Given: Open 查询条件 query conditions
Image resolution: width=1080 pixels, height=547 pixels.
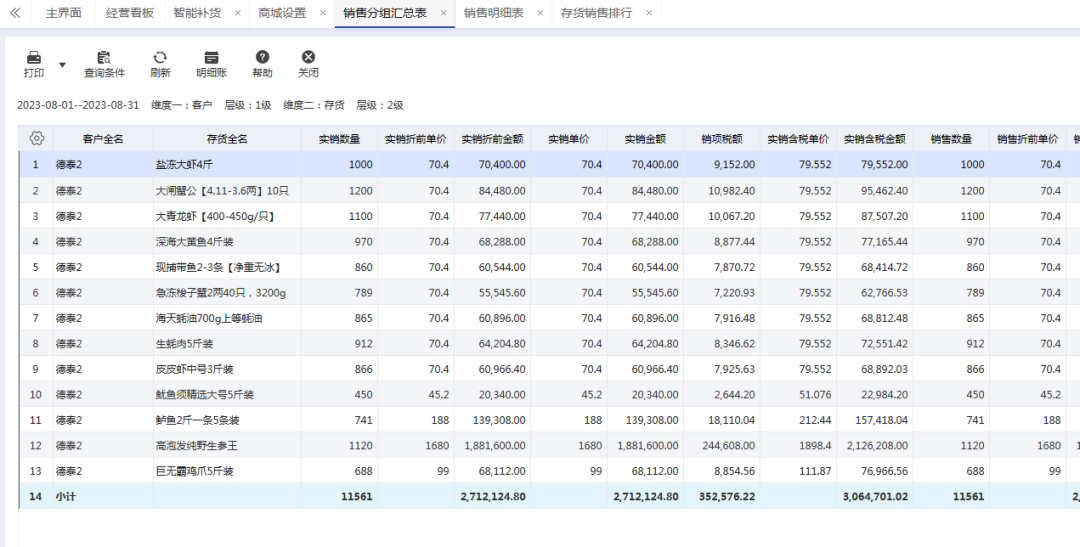Looking at the screenshot, I should click(105, 65).
